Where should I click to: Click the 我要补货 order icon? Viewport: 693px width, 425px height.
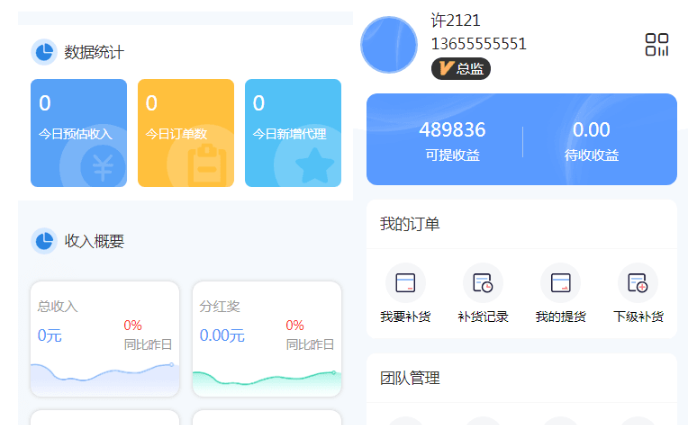(405, 283)
